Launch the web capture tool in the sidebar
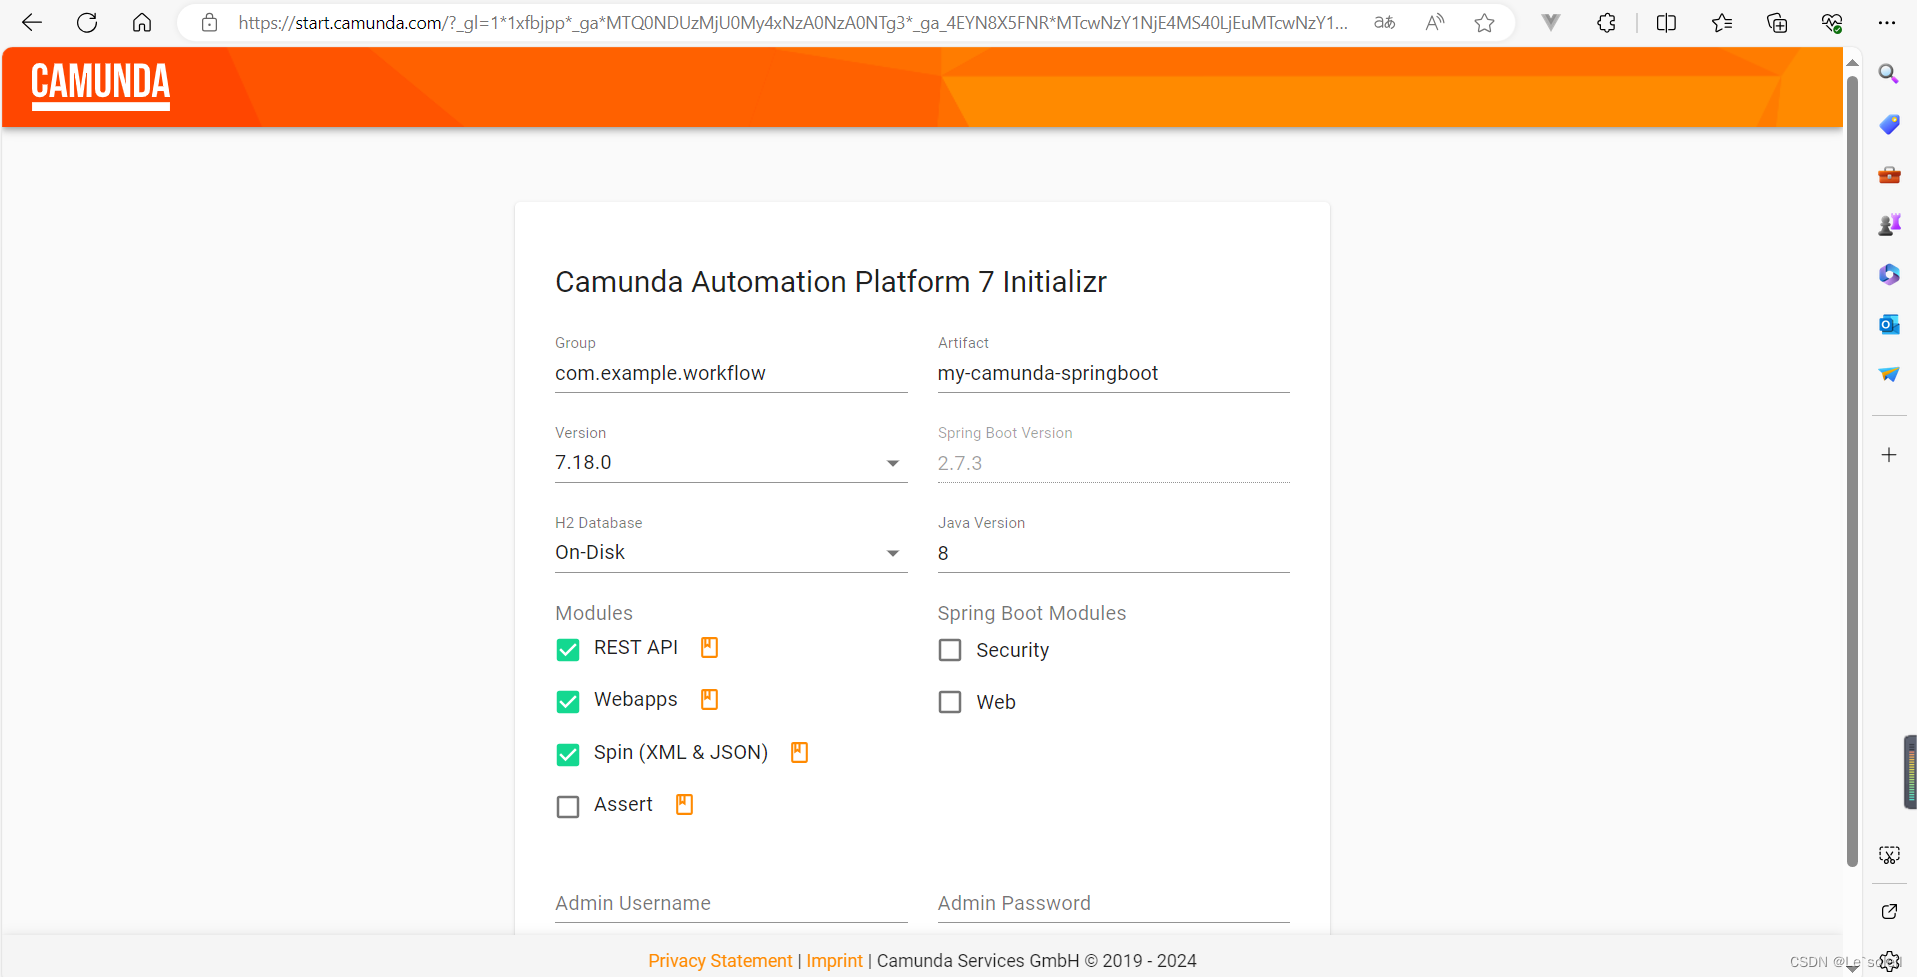 (1888, 855)
